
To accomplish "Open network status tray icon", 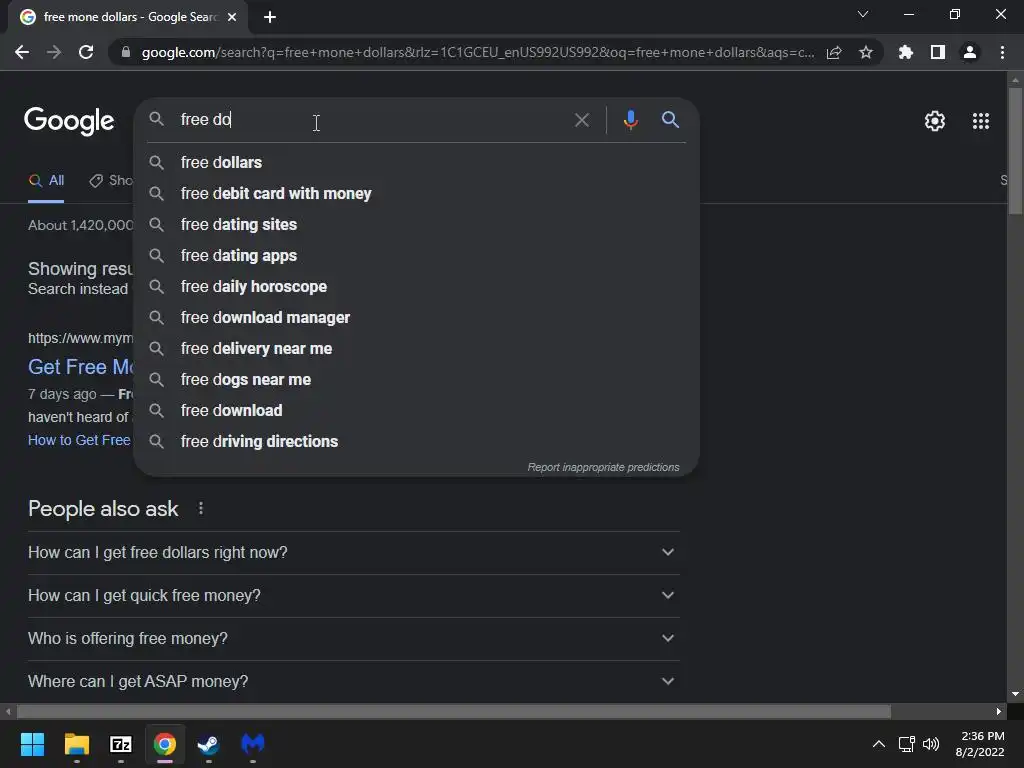I will [906, 744].
